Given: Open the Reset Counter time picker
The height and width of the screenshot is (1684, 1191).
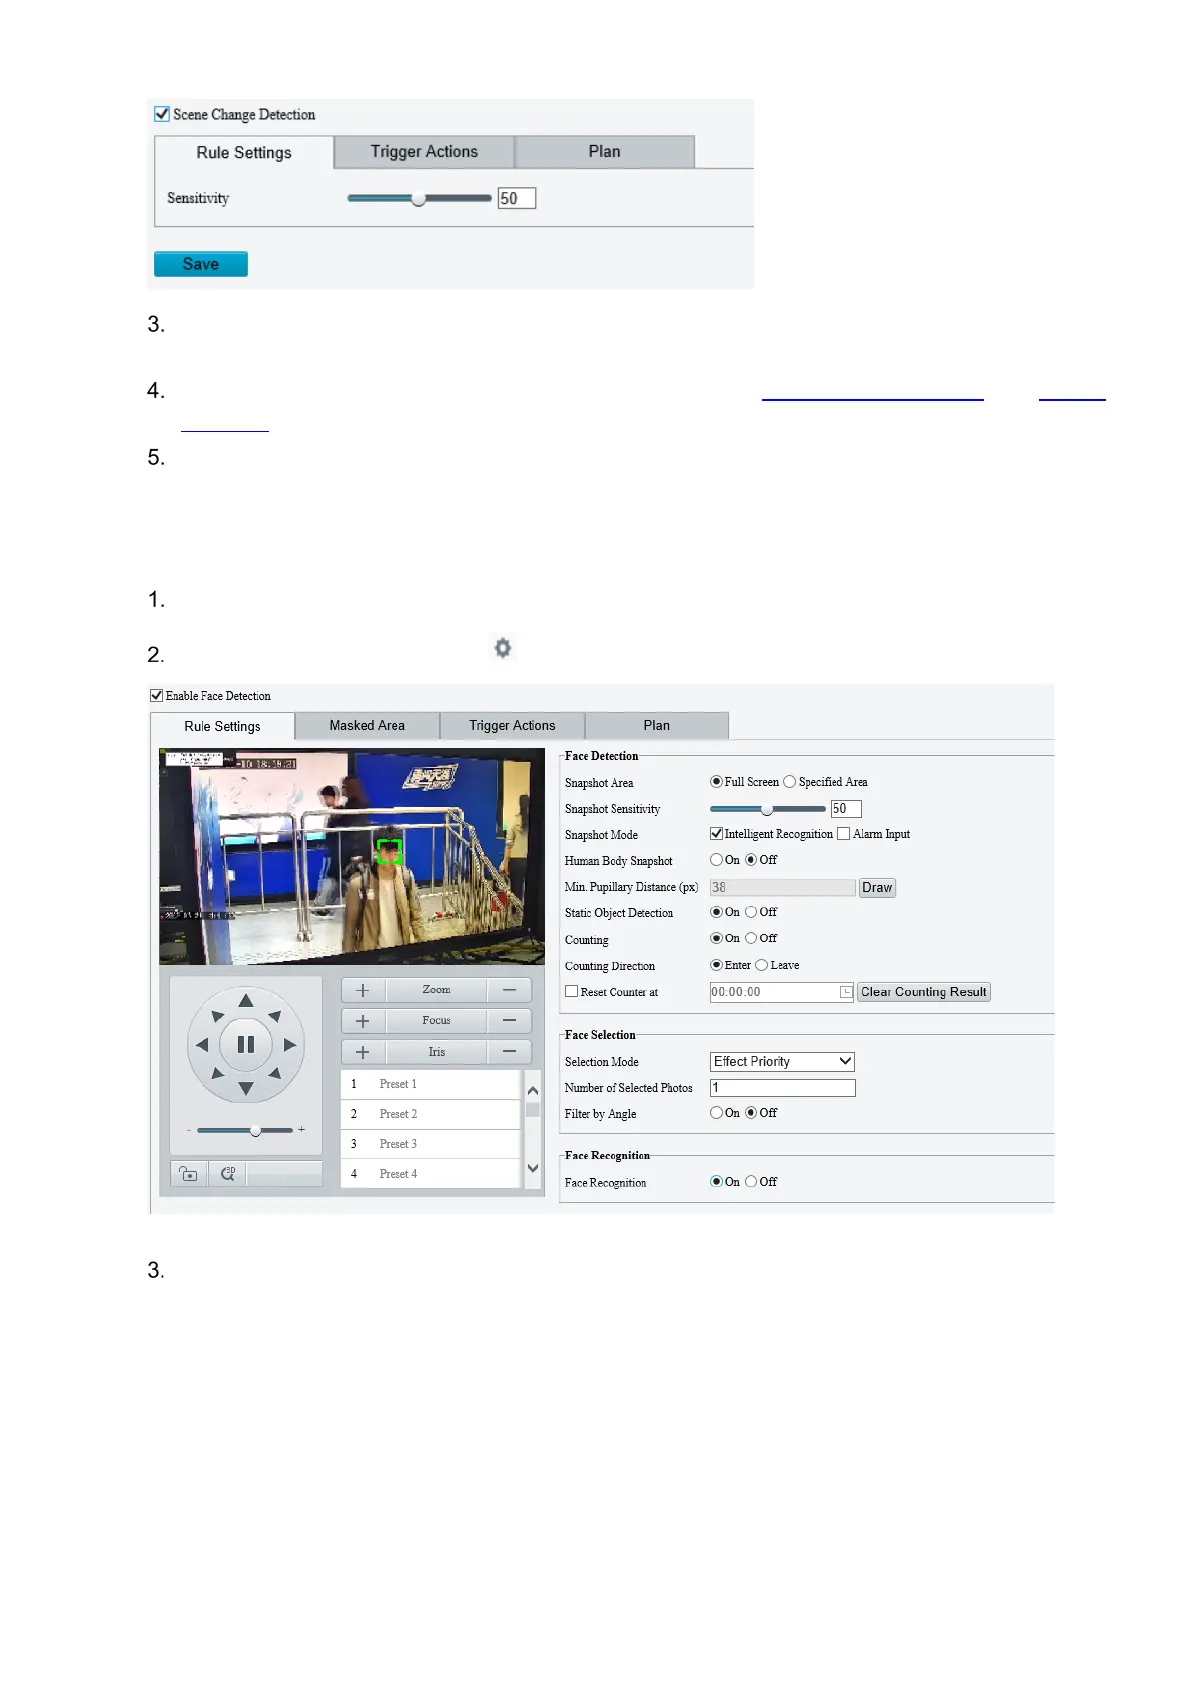Looking at the screenshot, I should [x=846, y=992].
